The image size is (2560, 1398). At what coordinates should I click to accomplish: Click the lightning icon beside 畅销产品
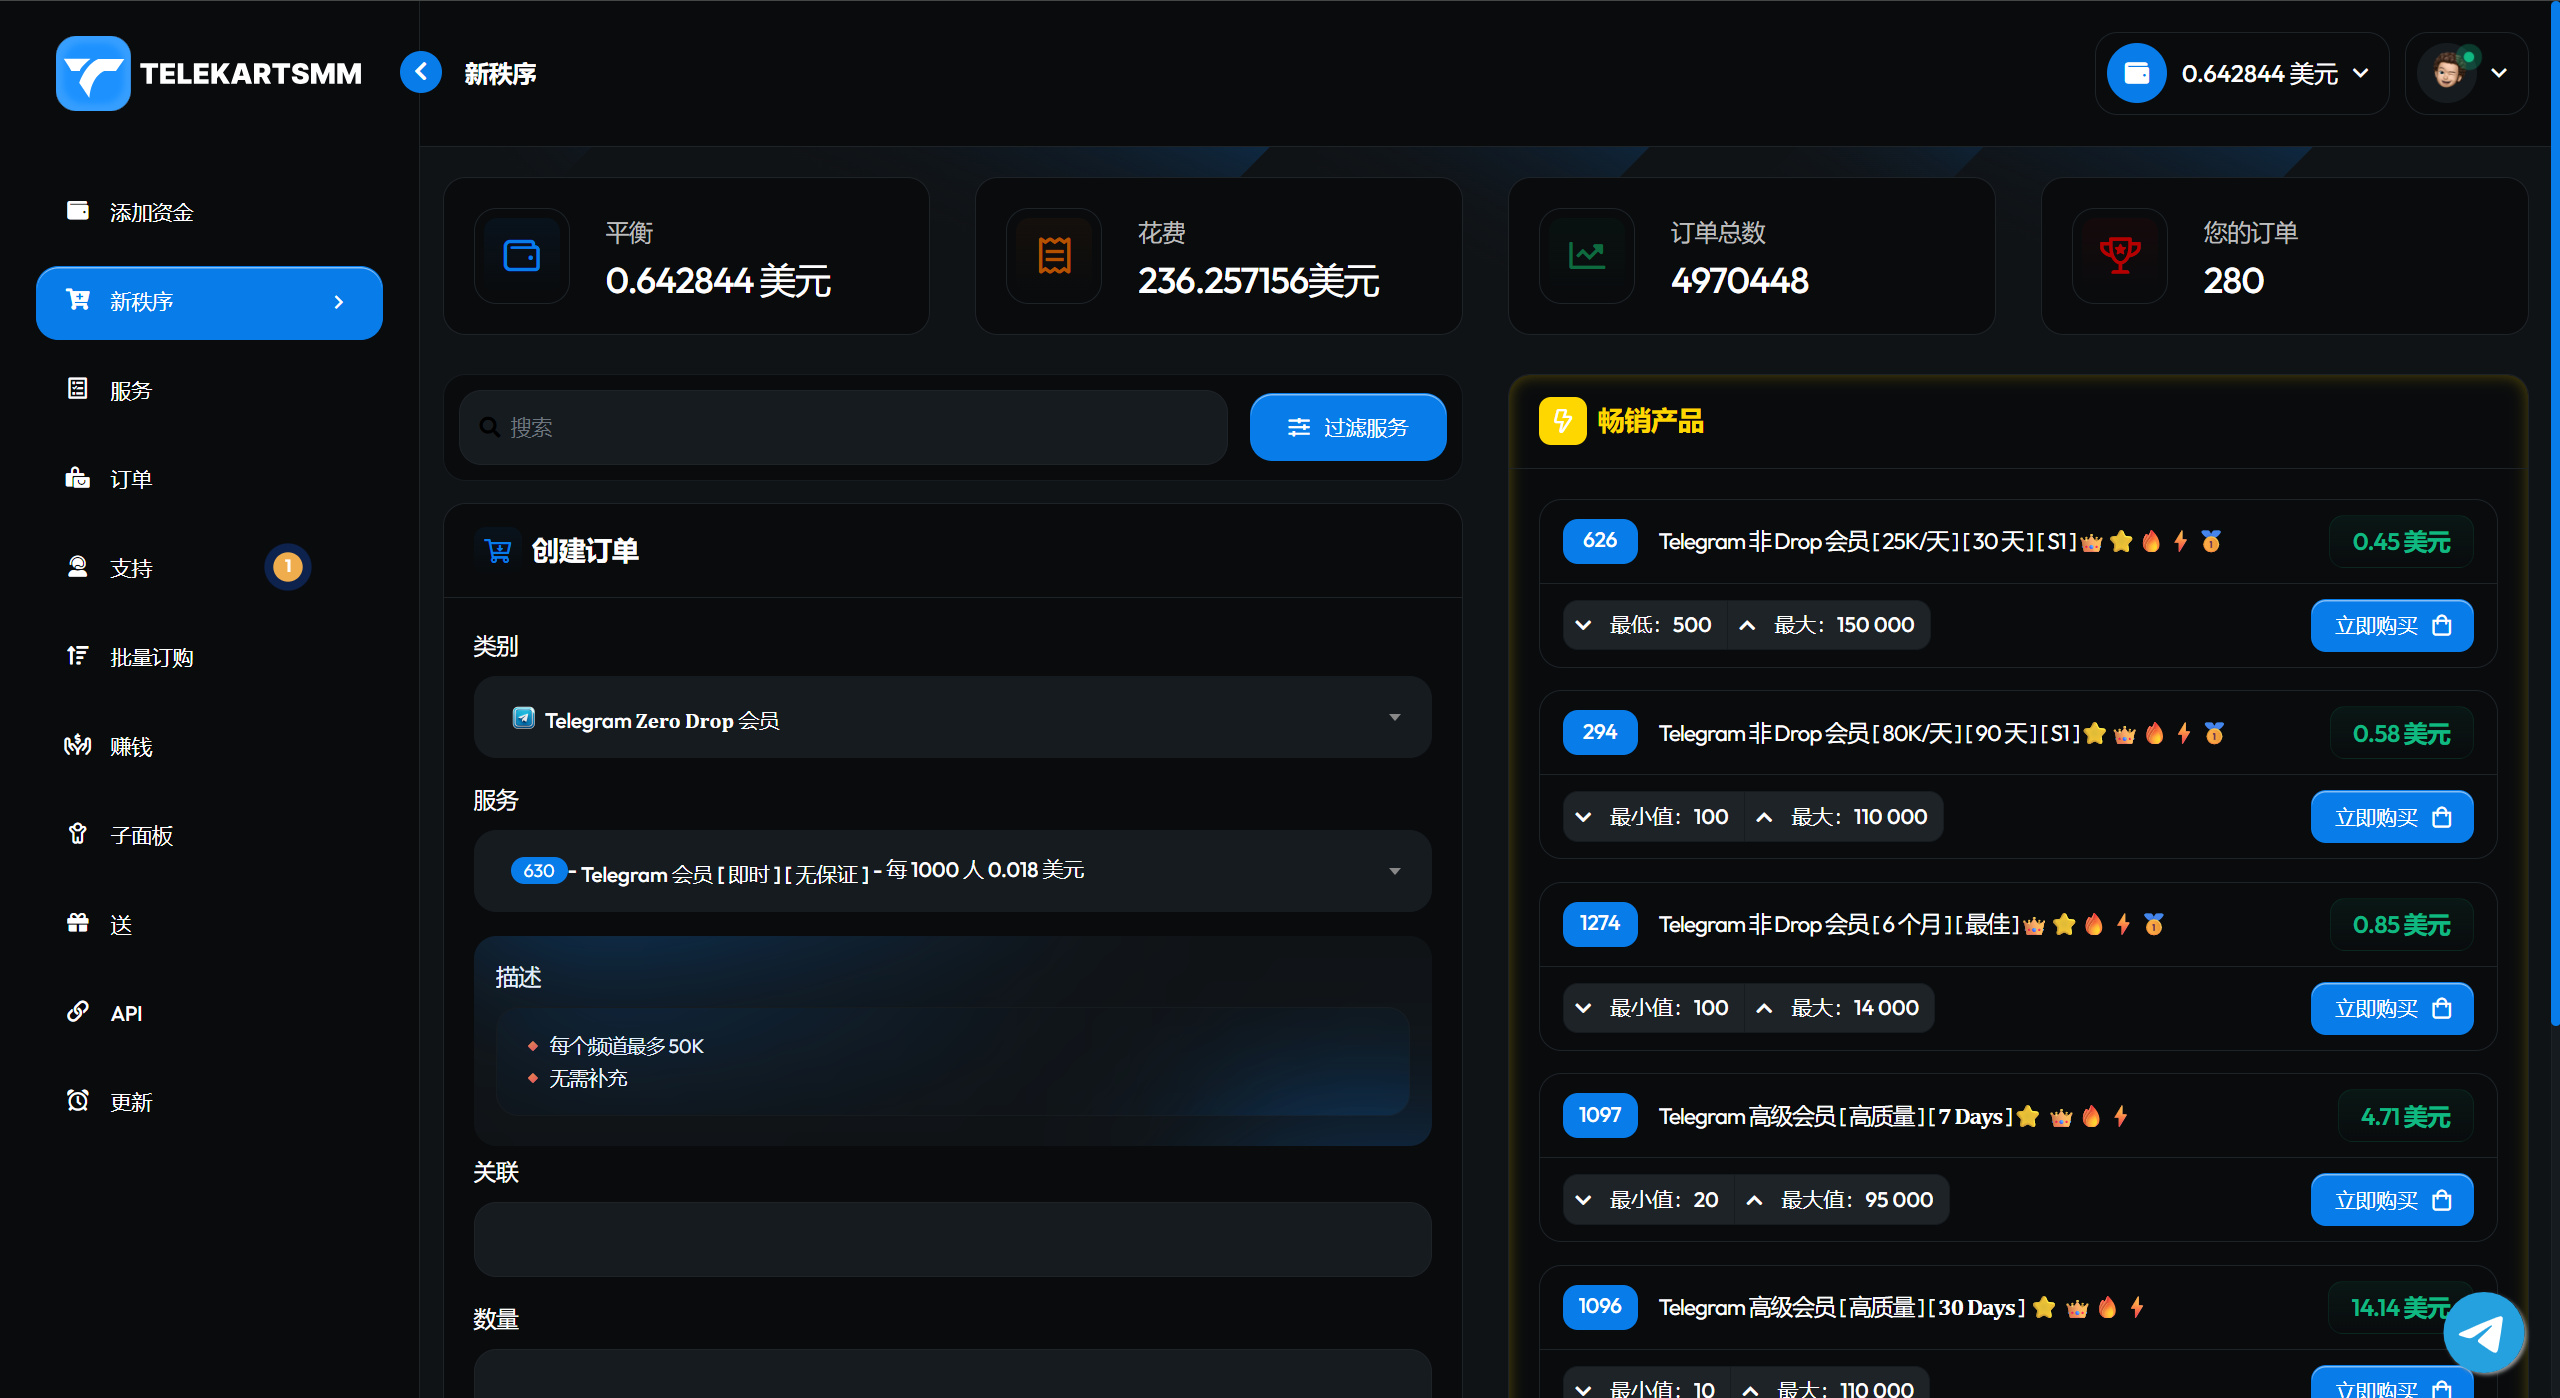(1562, 421)
